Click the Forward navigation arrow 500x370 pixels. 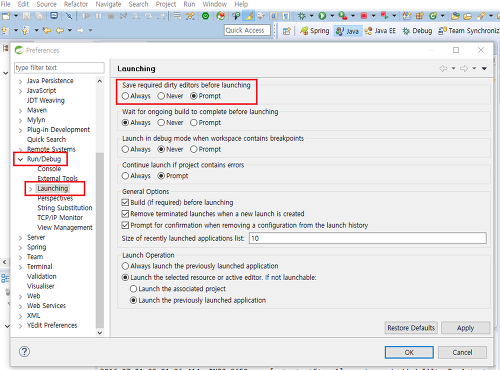80,31
